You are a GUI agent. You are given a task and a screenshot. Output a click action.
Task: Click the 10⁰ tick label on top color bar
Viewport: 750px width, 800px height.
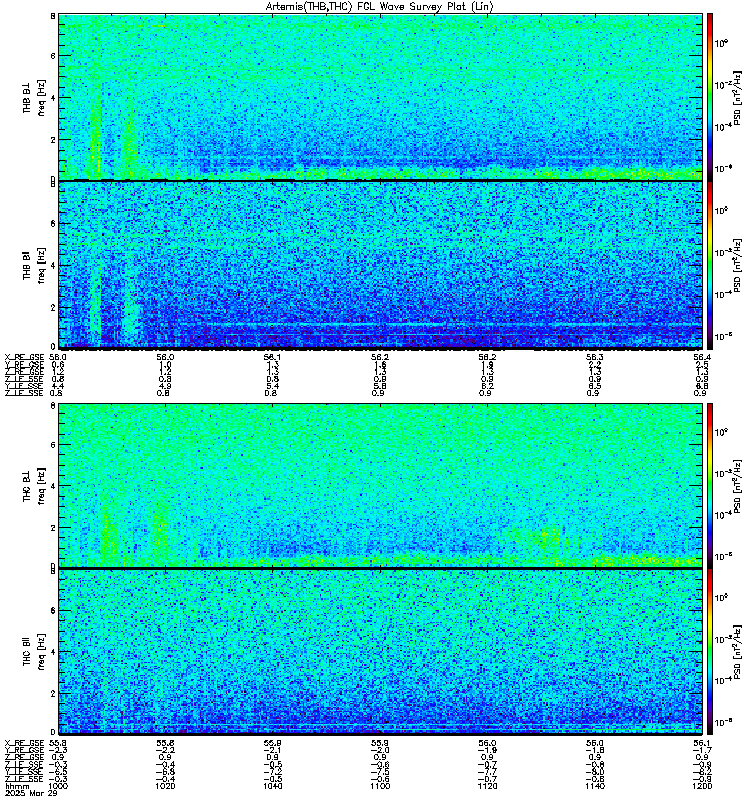(721, 43)
